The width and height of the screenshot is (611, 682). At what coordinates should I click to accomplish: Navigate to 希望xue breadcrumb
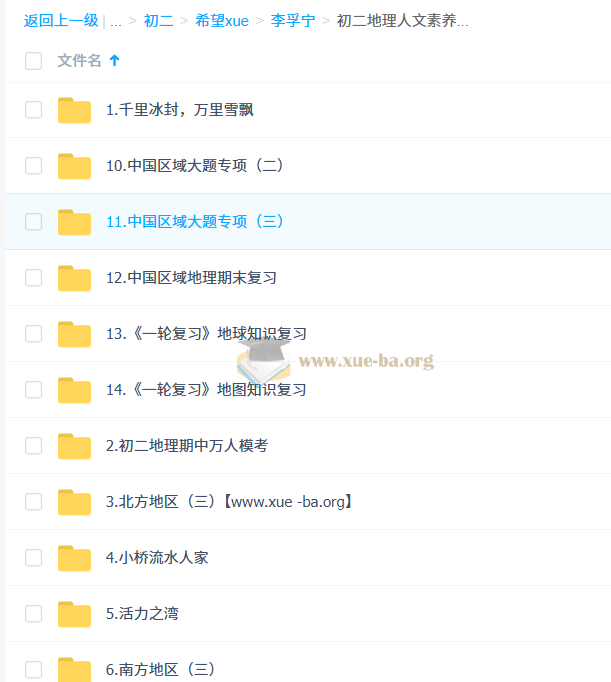pos(222,20)
